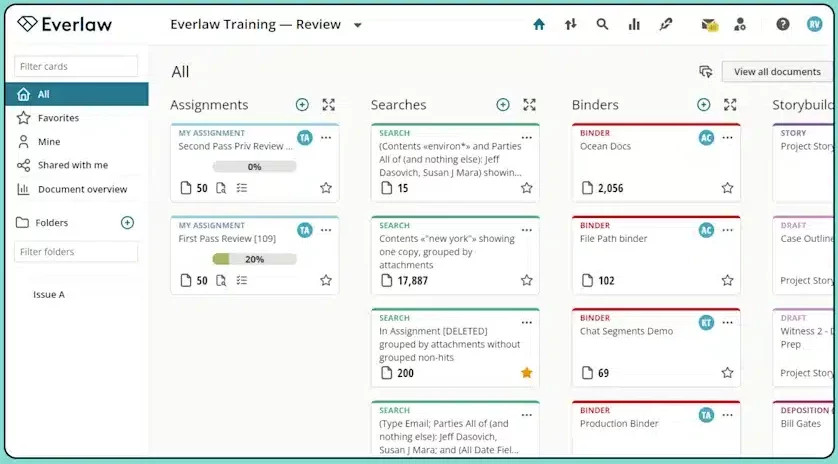
Task: Open the RV user profile avatar
Action: 814,24
